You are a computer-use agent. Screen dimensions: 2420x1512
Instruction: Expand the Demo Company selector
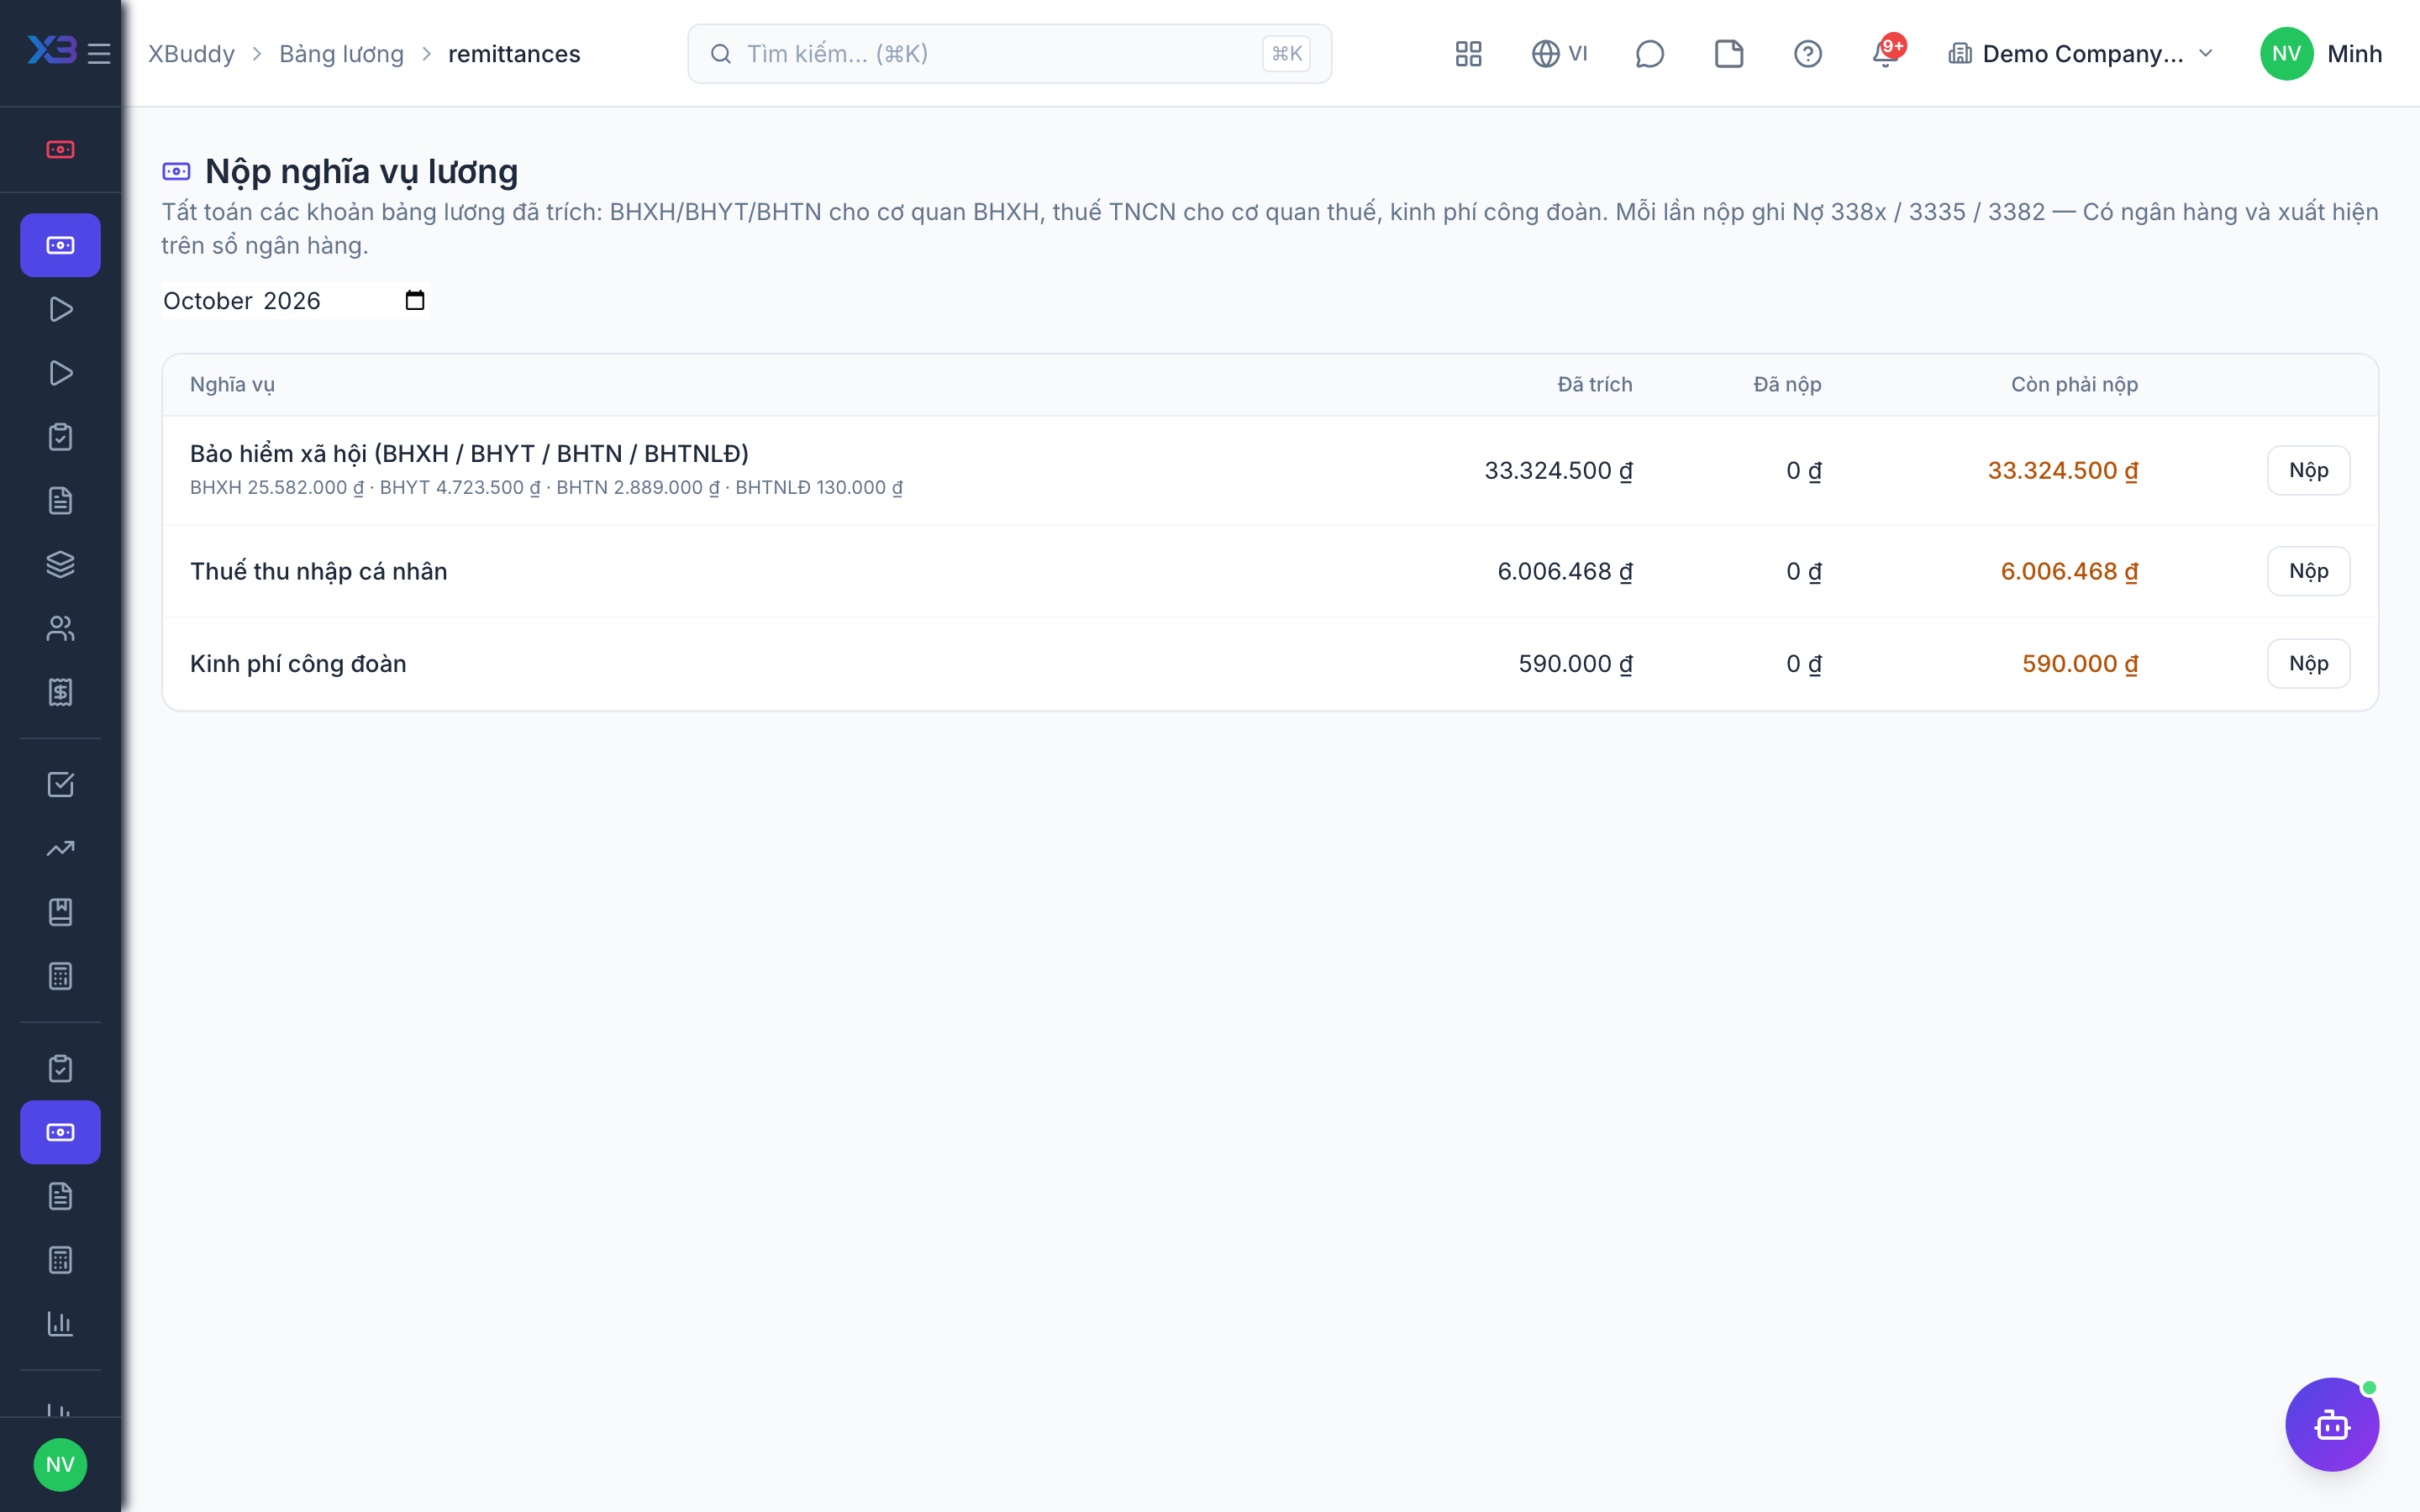(2081, 54)
